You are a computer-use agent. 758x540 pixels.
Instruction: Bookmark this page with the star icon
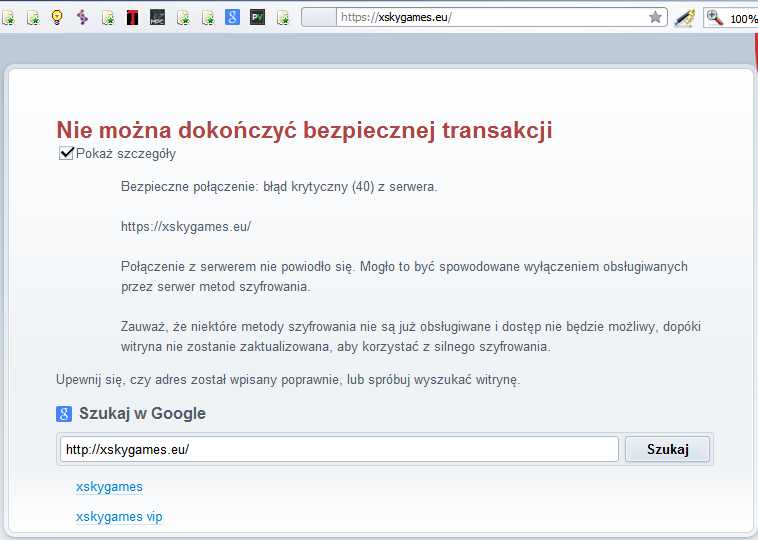pyautogui.click(x=655, y=18)
